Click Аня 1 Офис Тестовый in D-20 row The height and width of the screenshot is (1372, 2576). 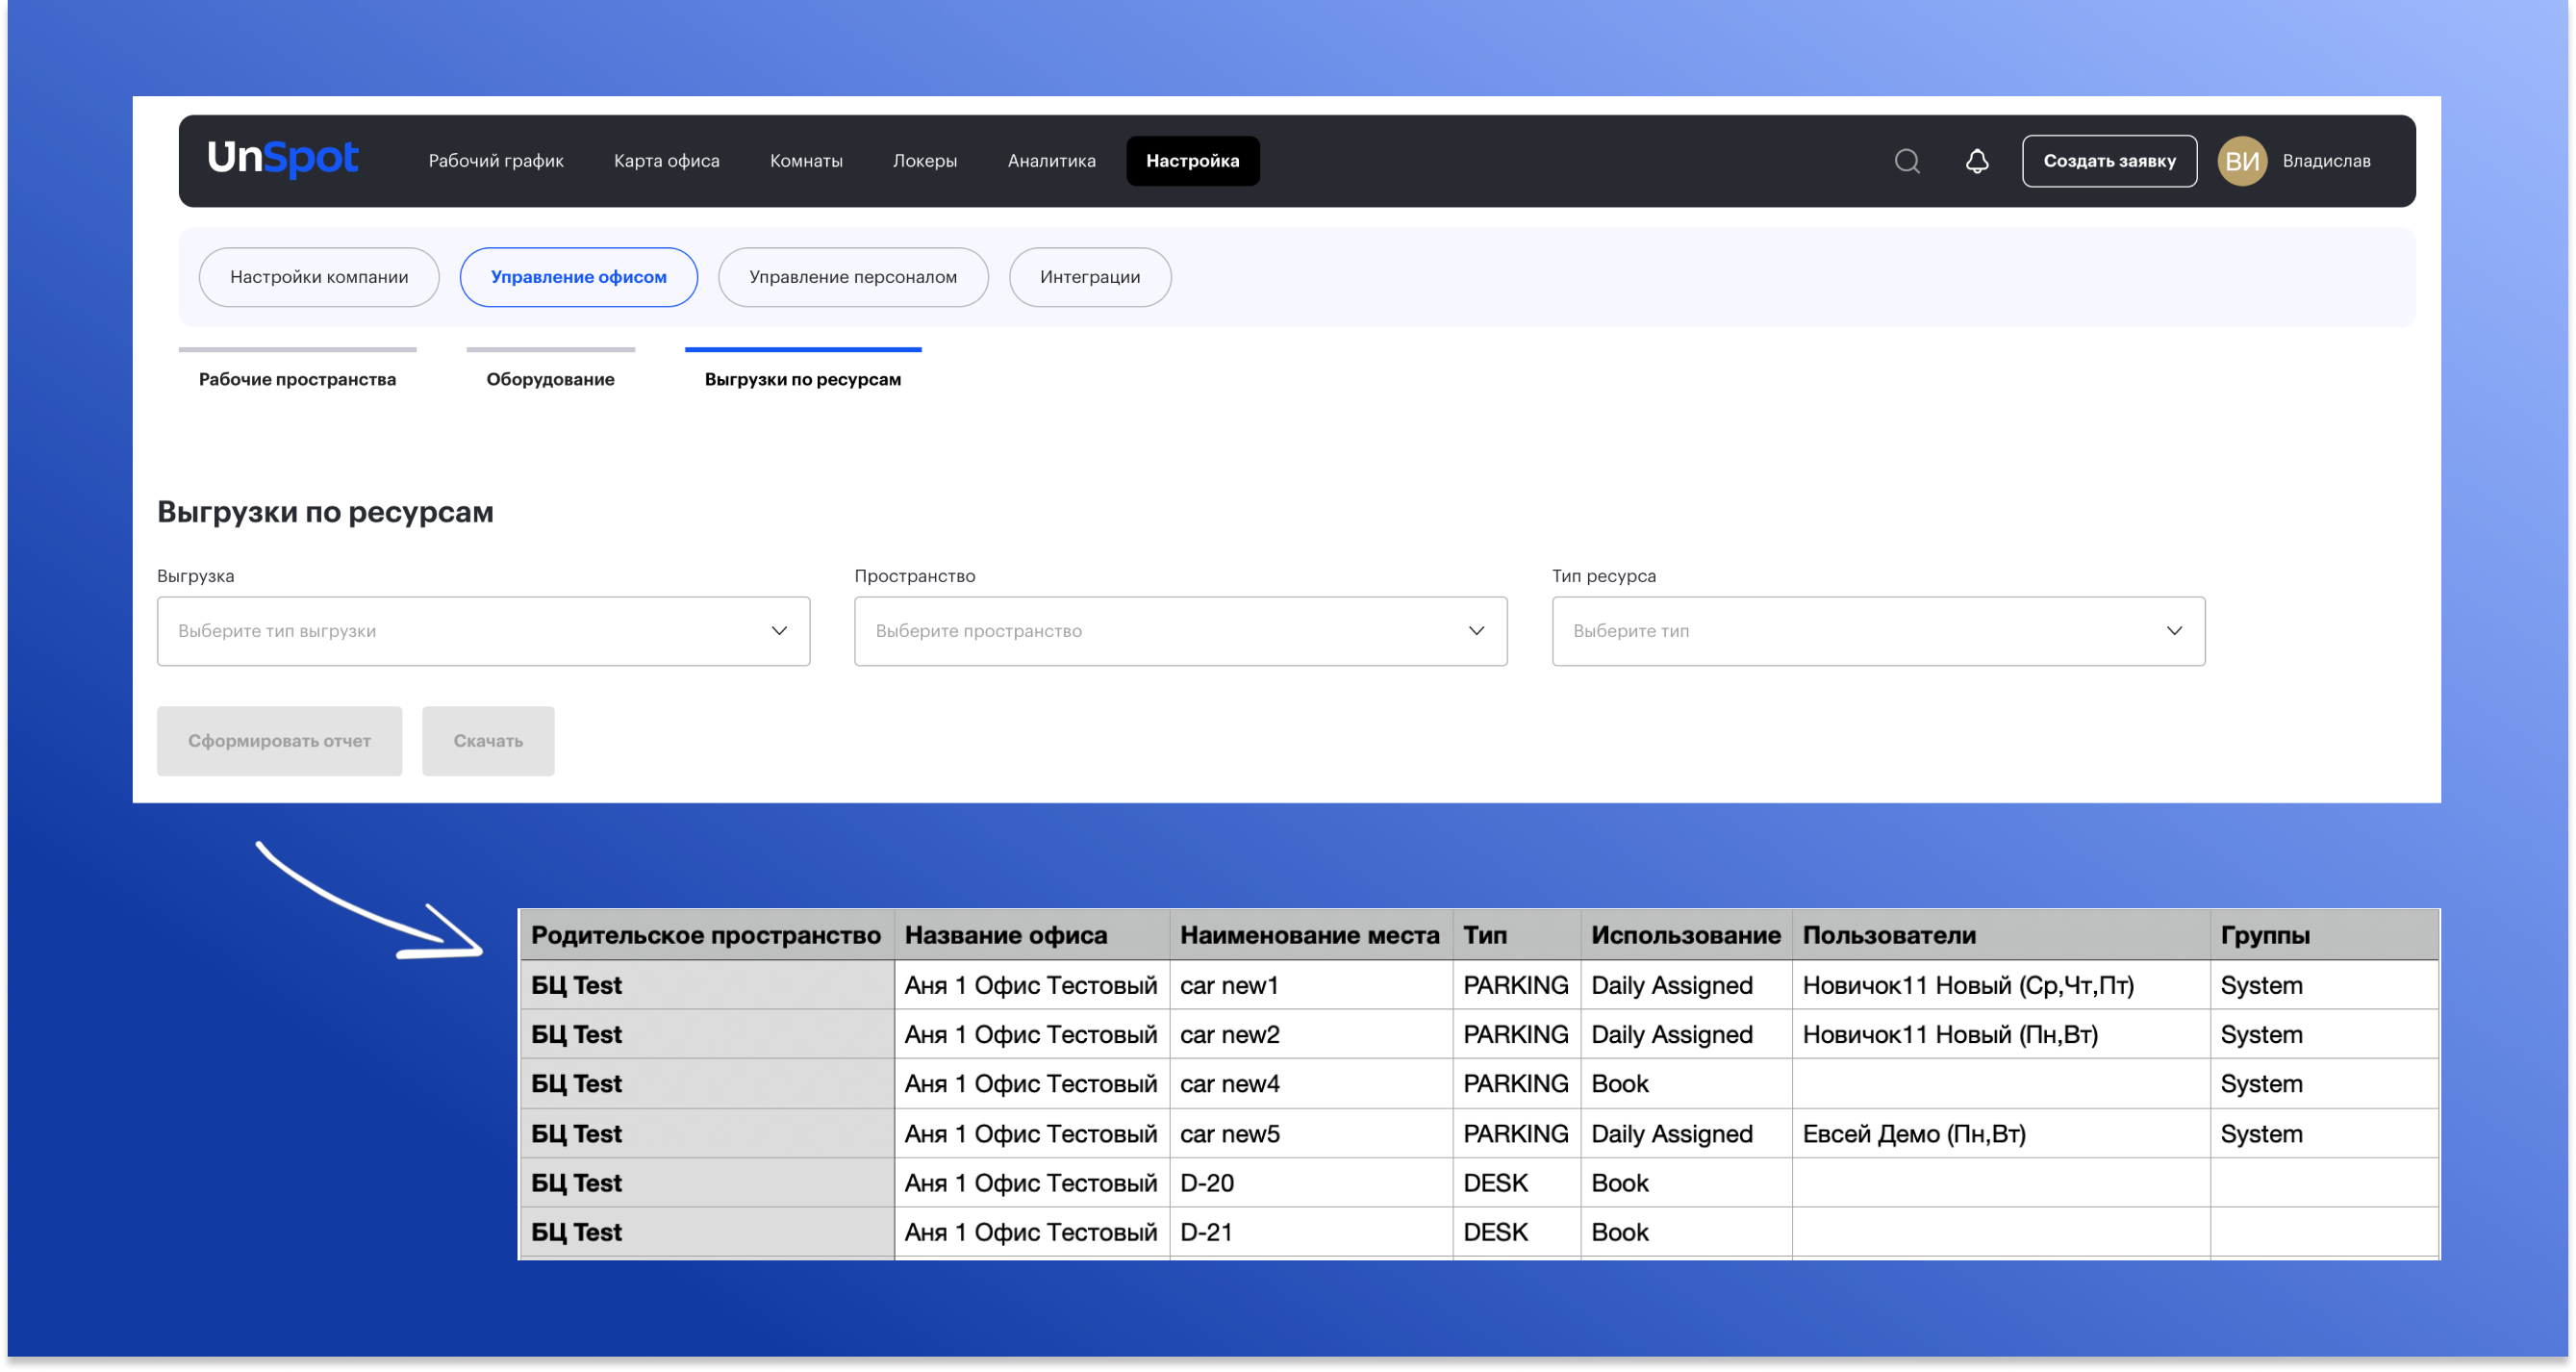pyautogui.click(x=1030, y=1183)
